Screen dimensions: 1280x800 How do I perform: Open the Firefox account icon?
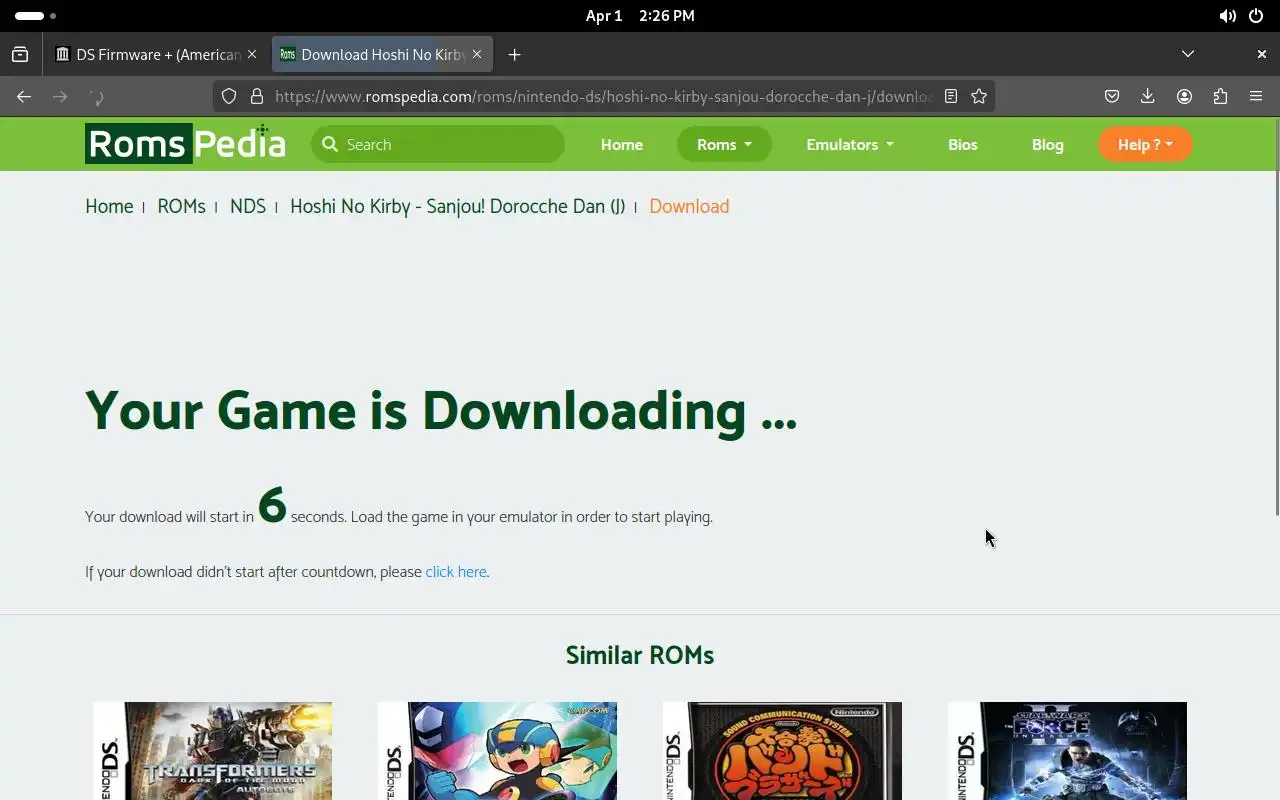coord(1184,96)
